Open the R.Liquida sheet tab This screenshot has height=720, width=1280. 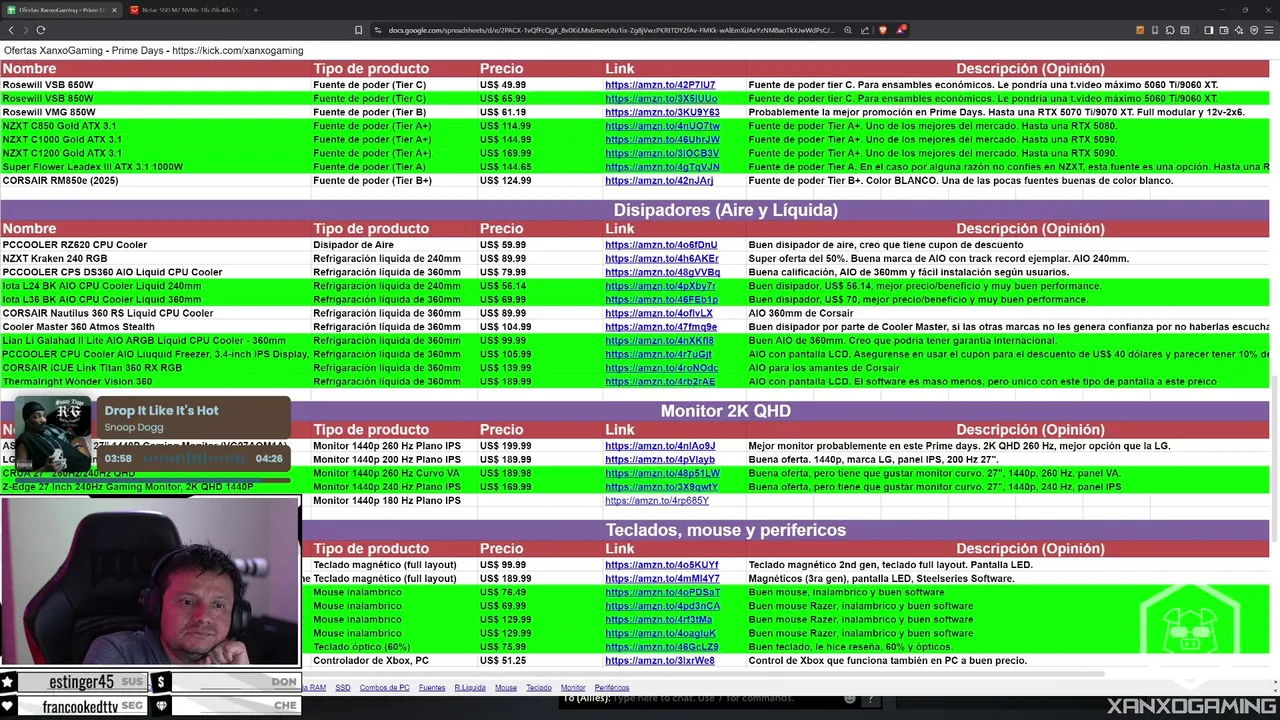[x=470, y=688]
